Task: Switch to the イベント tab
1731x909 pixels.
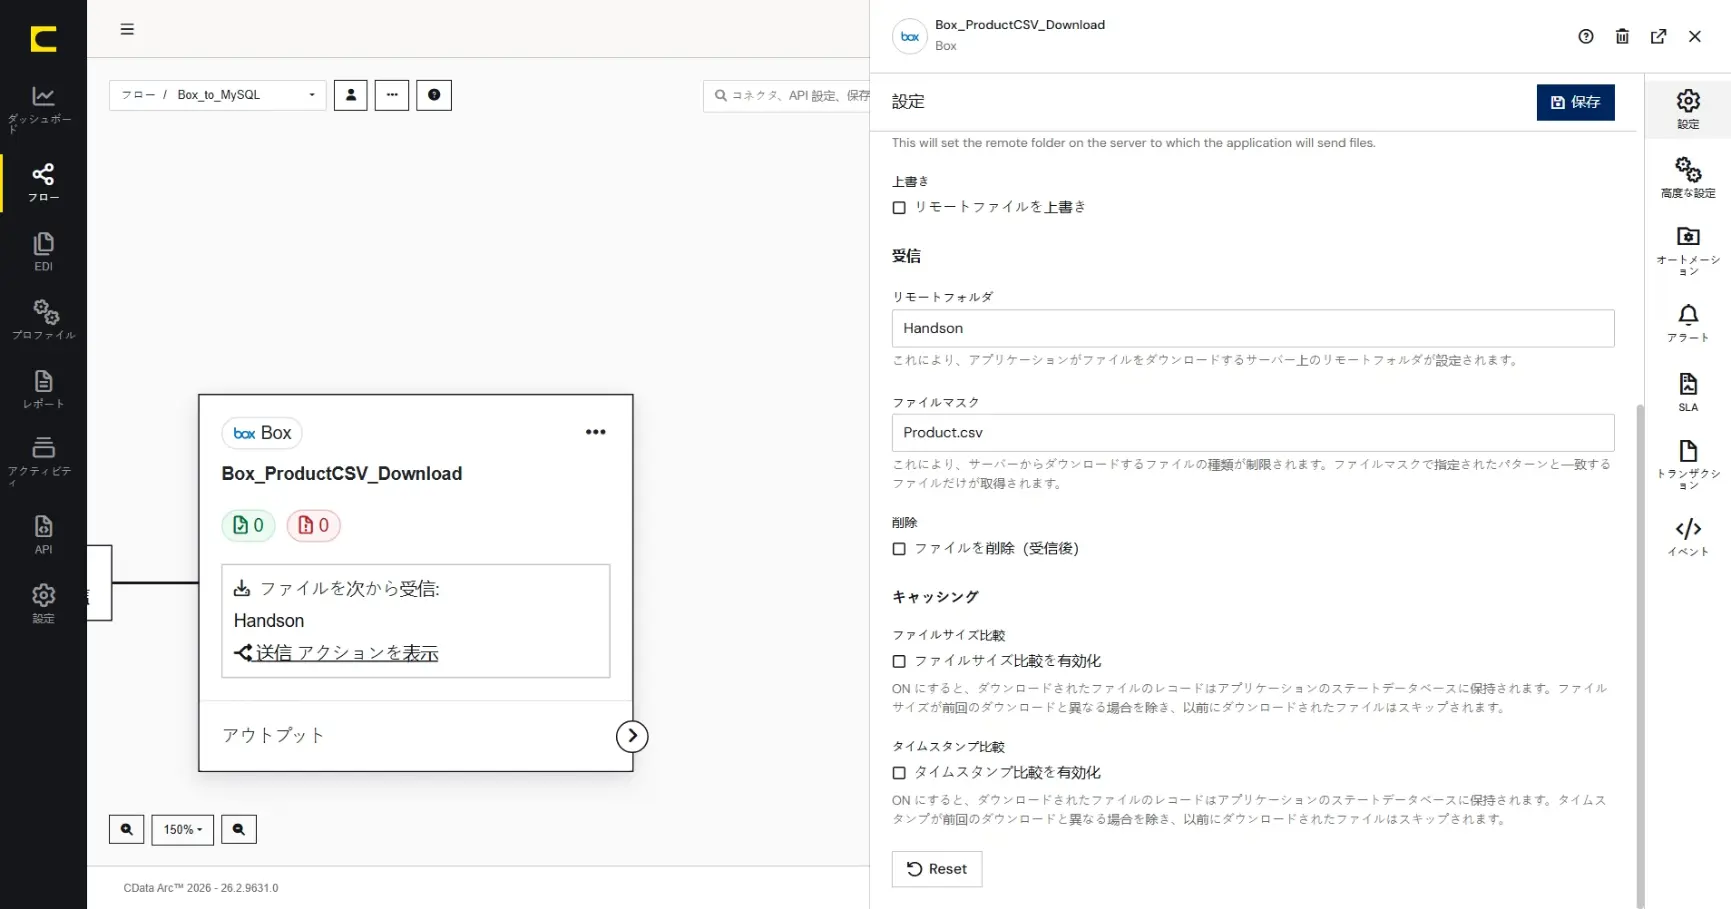Action: coord(1688,536)
